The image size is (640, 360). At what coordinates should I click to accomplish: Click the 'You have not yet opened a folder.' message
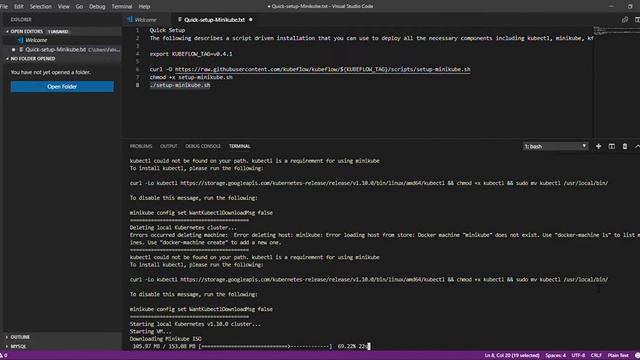[x=51, y=72]
